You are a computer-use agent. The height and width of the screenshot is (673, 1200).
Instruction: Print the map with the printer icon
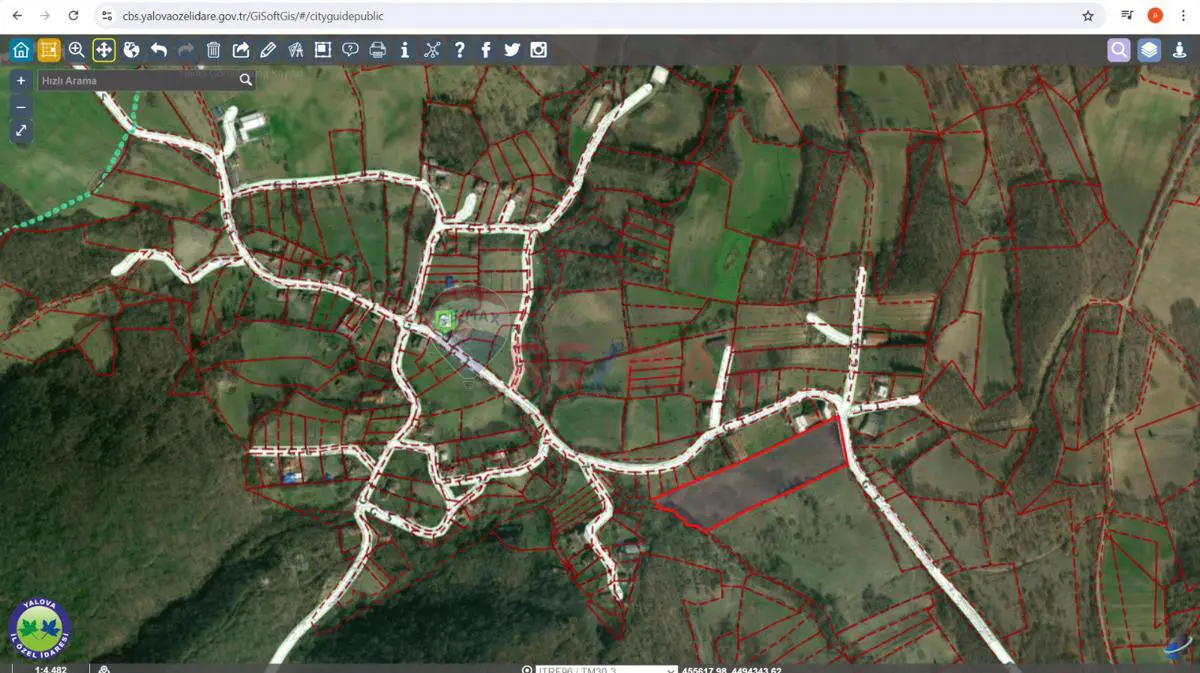(378, 50)
